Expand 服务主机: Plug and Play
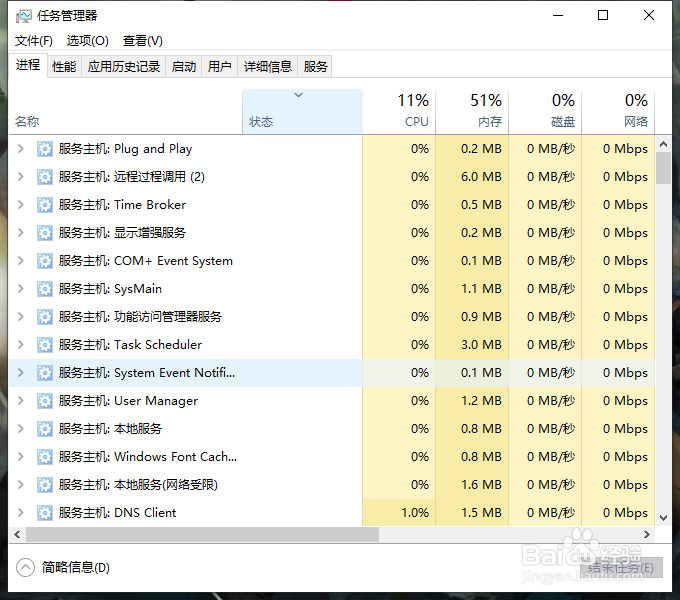Screen dimensions: 680x600 pos(20,149)
